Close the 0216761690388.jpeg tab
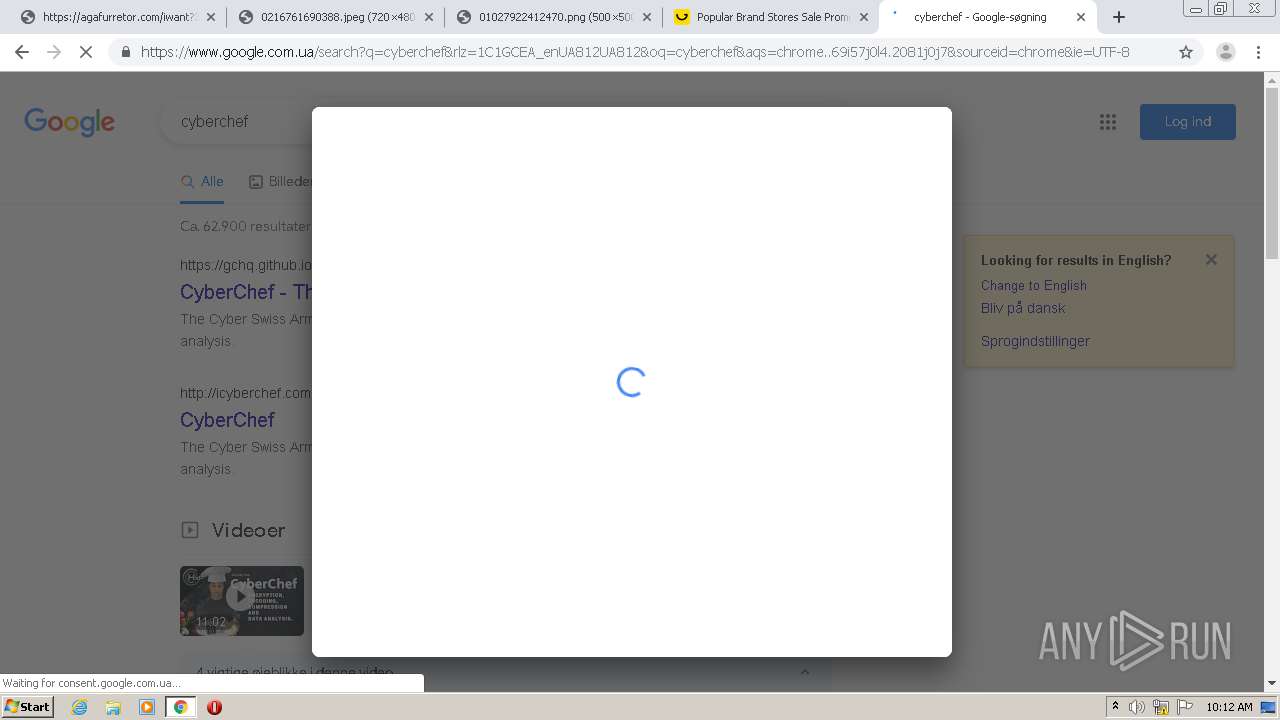This screenshot has width=1280, height=720. pos(429,17)
